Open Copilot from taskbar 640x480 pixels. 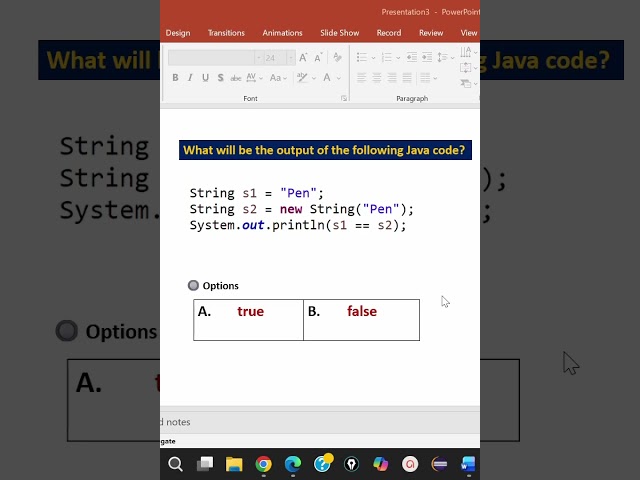click(381, 464)
